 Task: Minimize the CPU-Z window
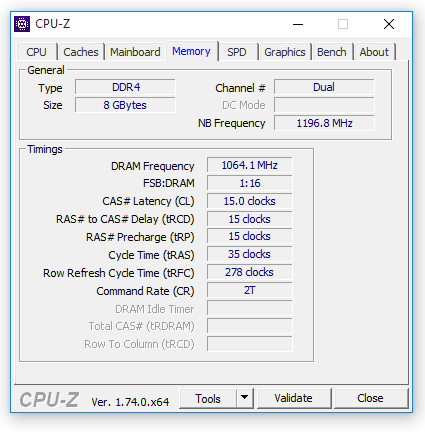(x=298, y=24)
